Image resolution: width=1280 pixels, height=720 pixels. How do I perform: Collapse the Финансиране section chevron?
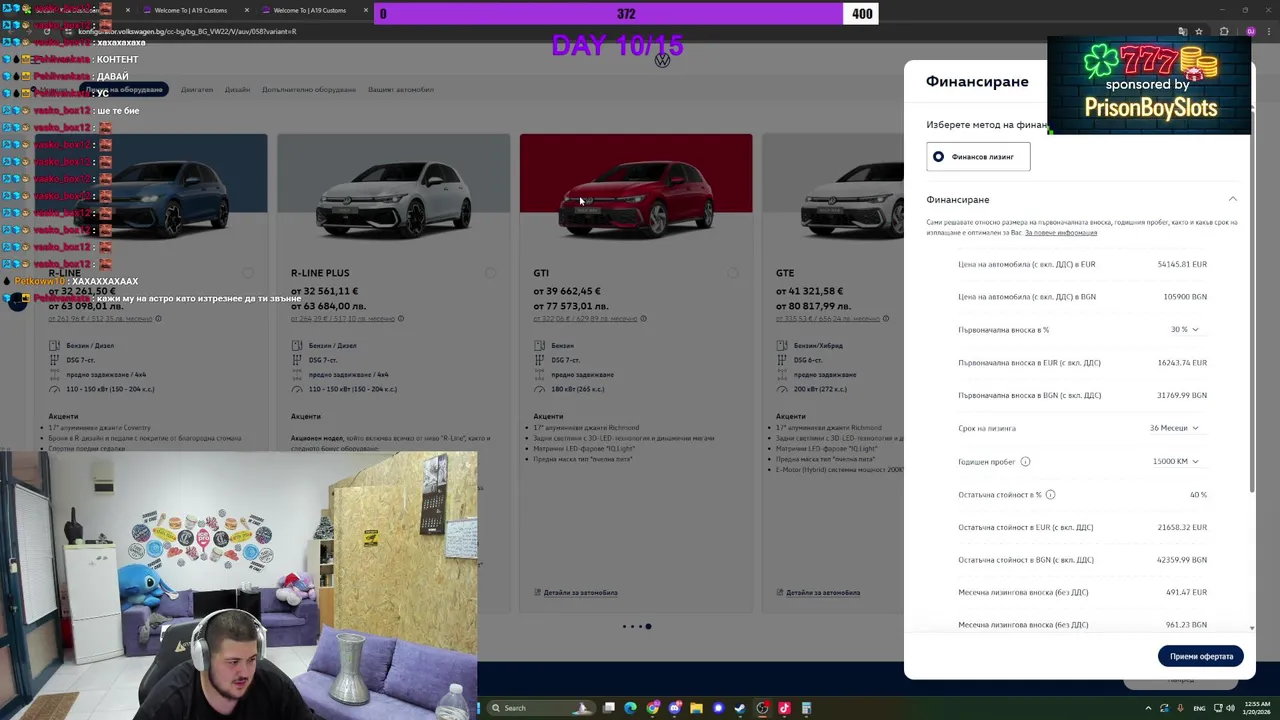click(1232, 199)
